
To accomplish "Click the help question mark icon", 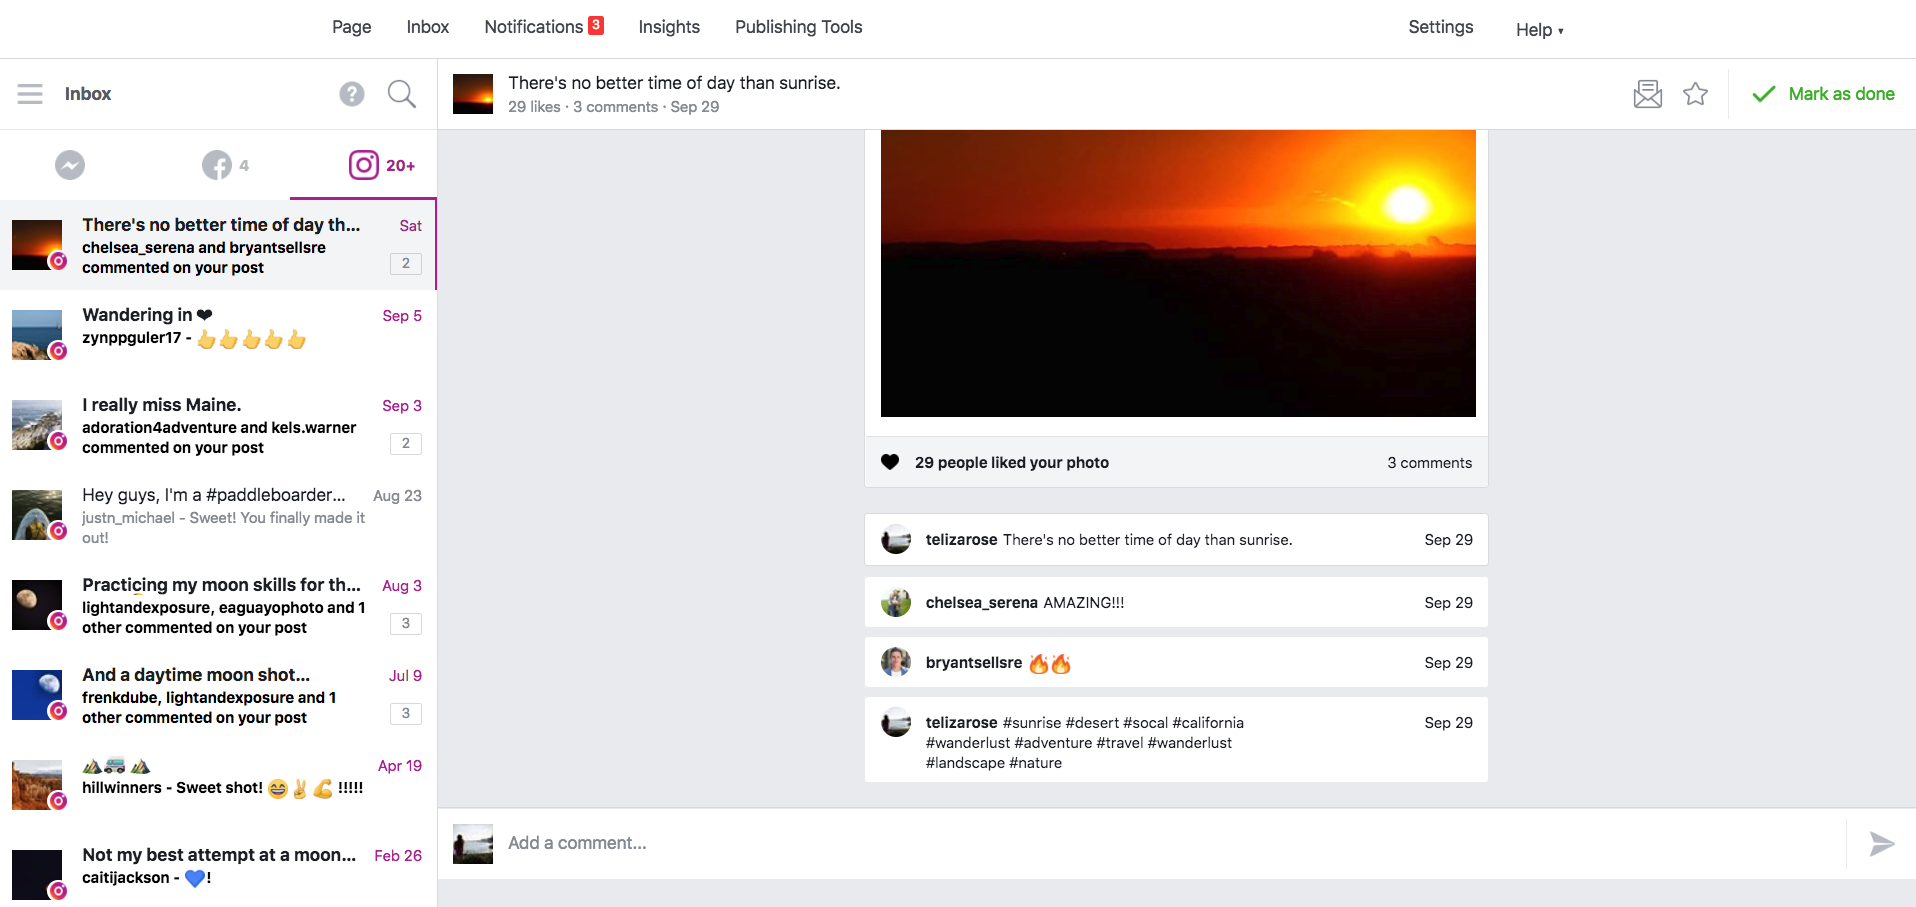I will tap(351, 94).
